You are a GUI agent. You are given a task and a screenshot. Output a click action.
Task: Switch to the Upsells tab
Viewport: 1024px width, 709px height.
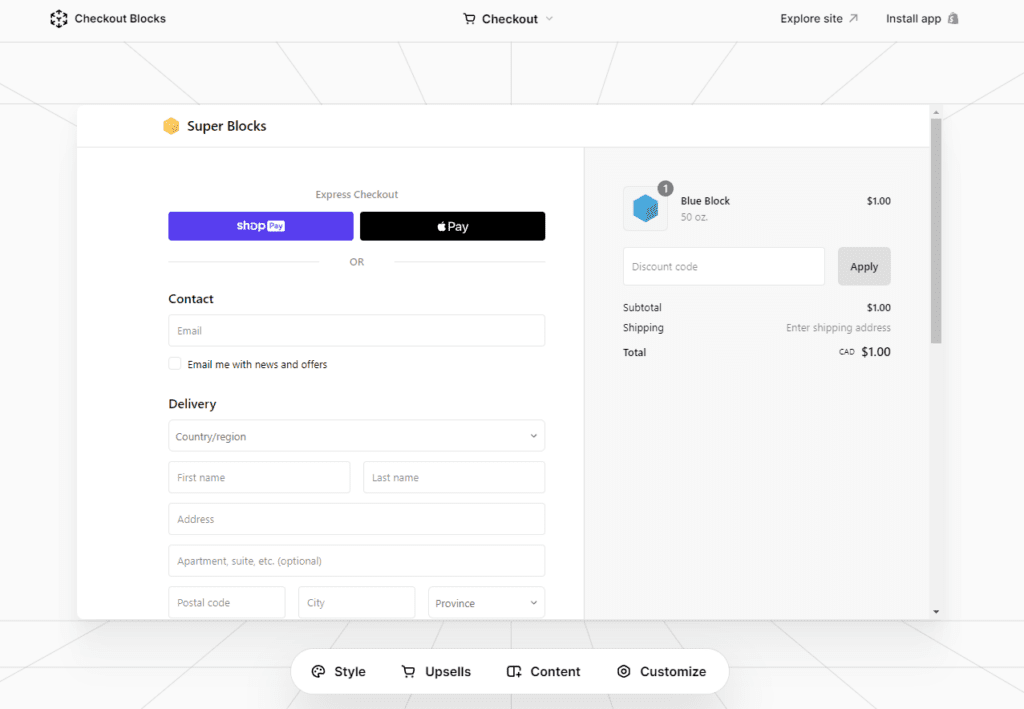click(437, 671)
